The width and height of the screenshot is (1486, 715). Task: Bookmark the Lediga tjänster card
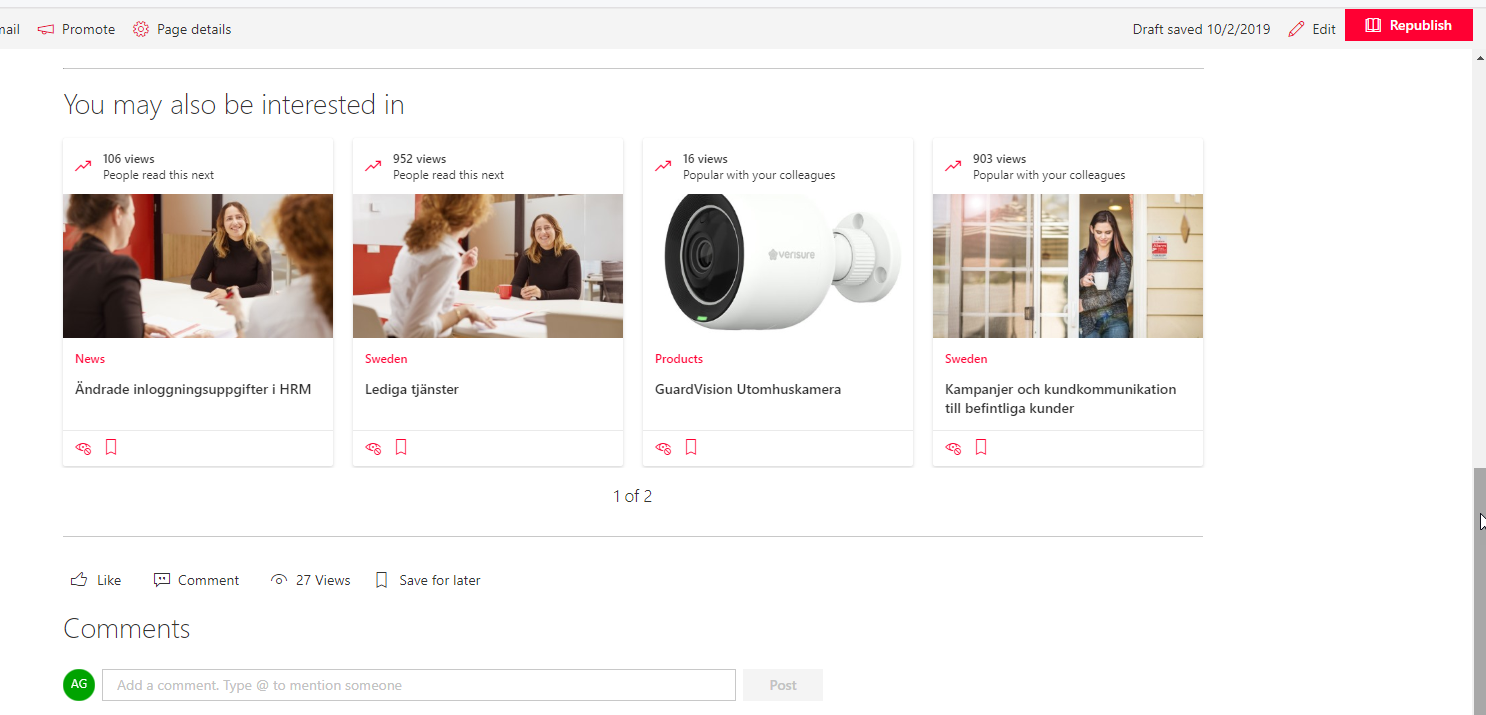pyautogui.click(x=401, y=447)
